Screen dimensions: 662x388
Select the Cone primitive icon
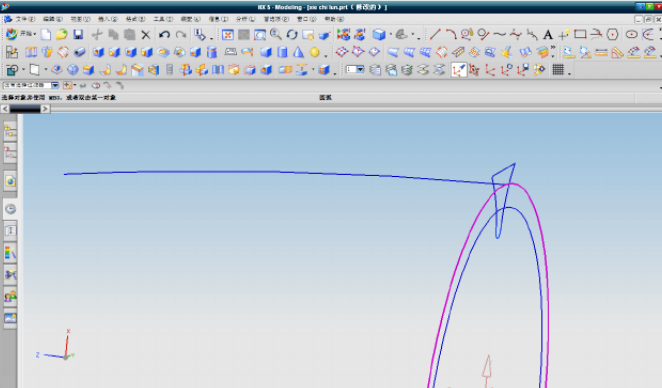(298, 52)
